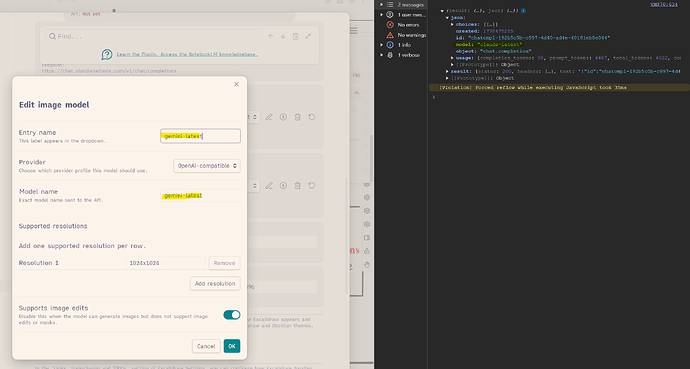Click the reset arrow icon in upper model row
The width and height of the screenshot is (690, 369).
[x=312, y=117]
